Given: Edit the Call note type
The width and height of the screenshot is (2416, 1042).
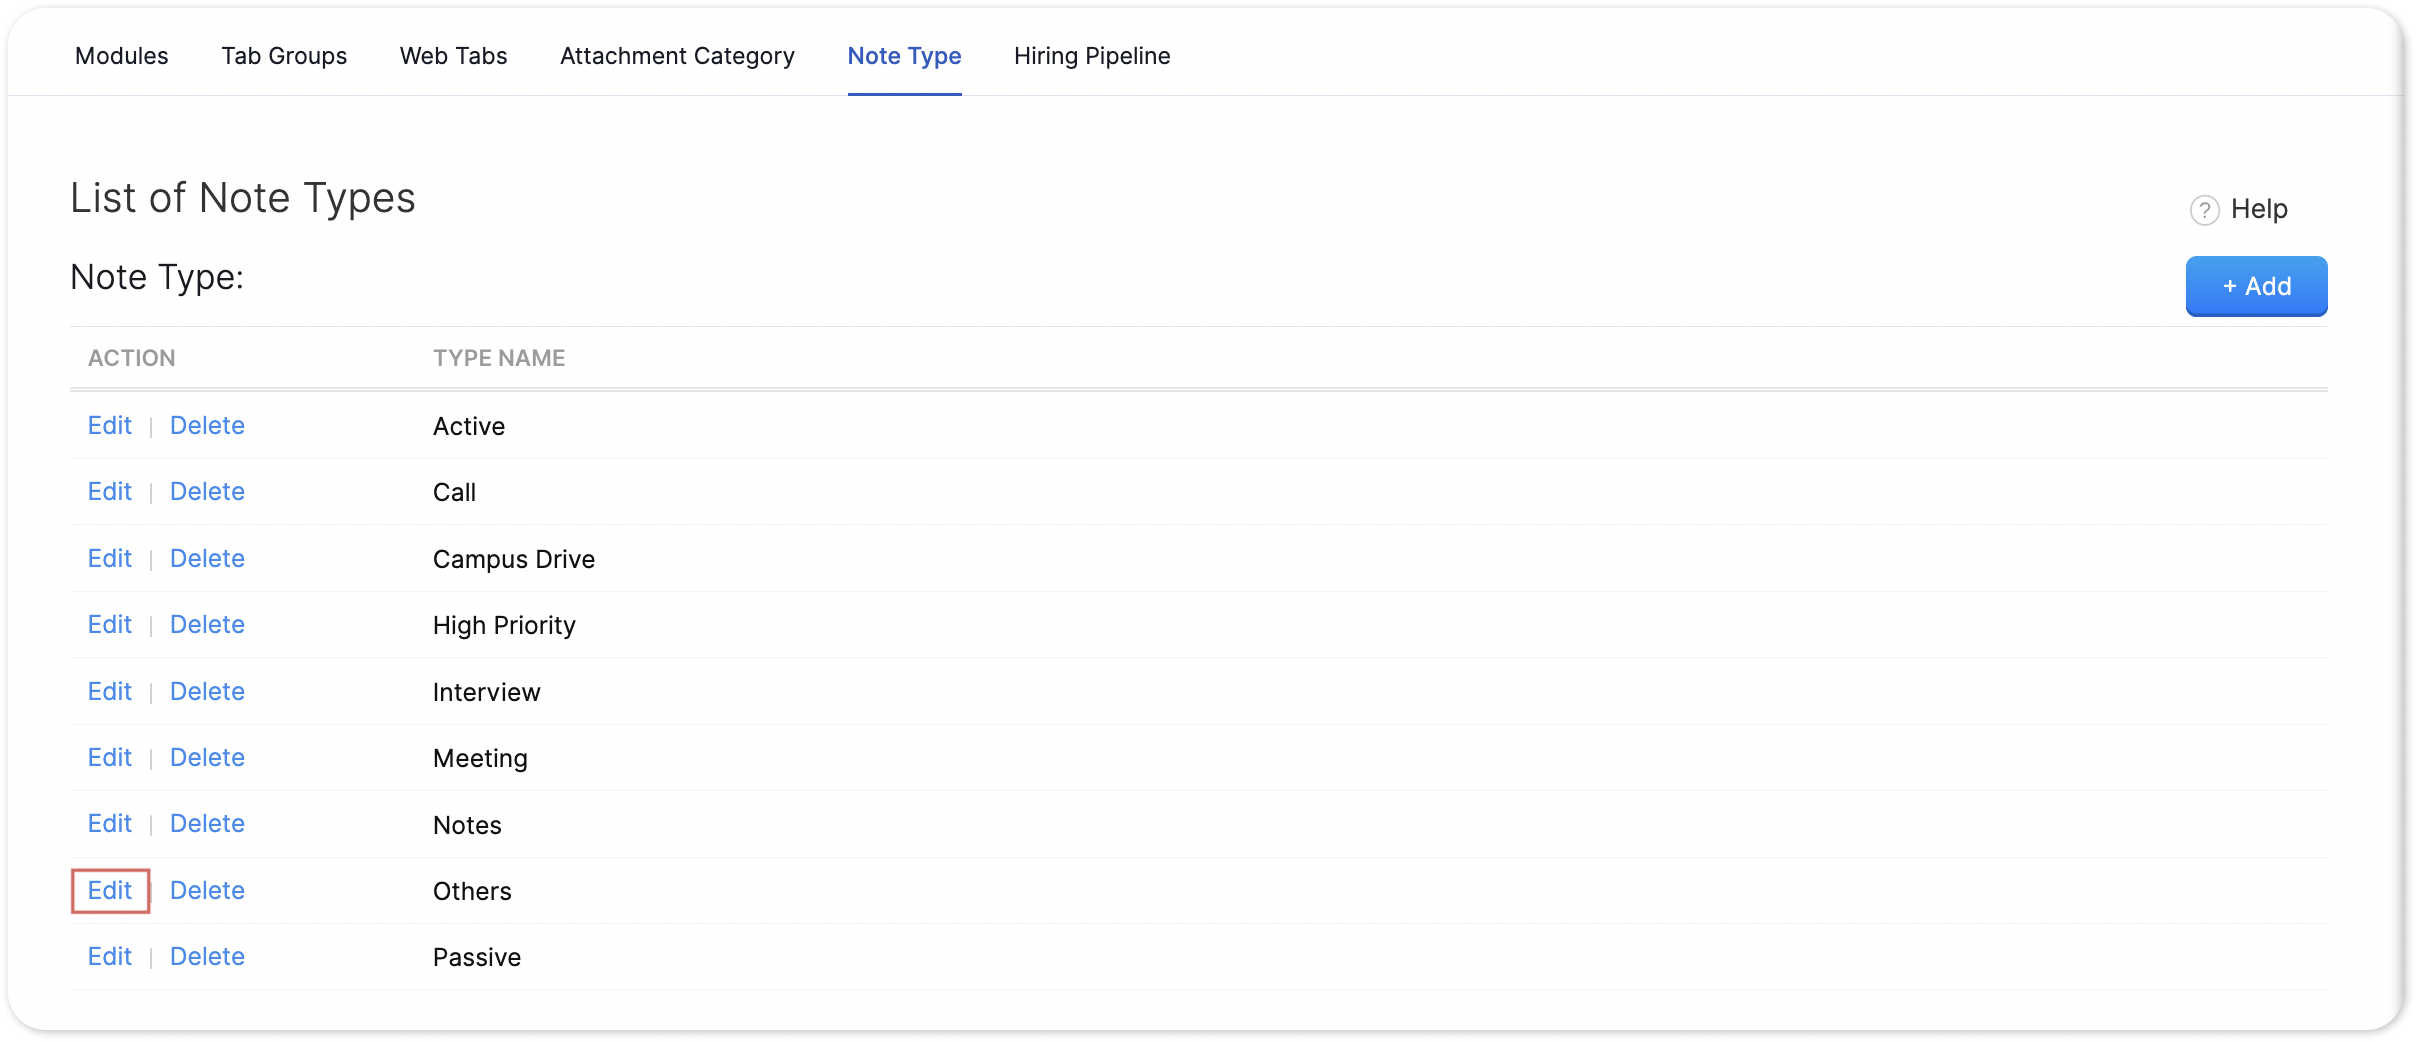Looking at the screenshot, I should tap(110, 491).
